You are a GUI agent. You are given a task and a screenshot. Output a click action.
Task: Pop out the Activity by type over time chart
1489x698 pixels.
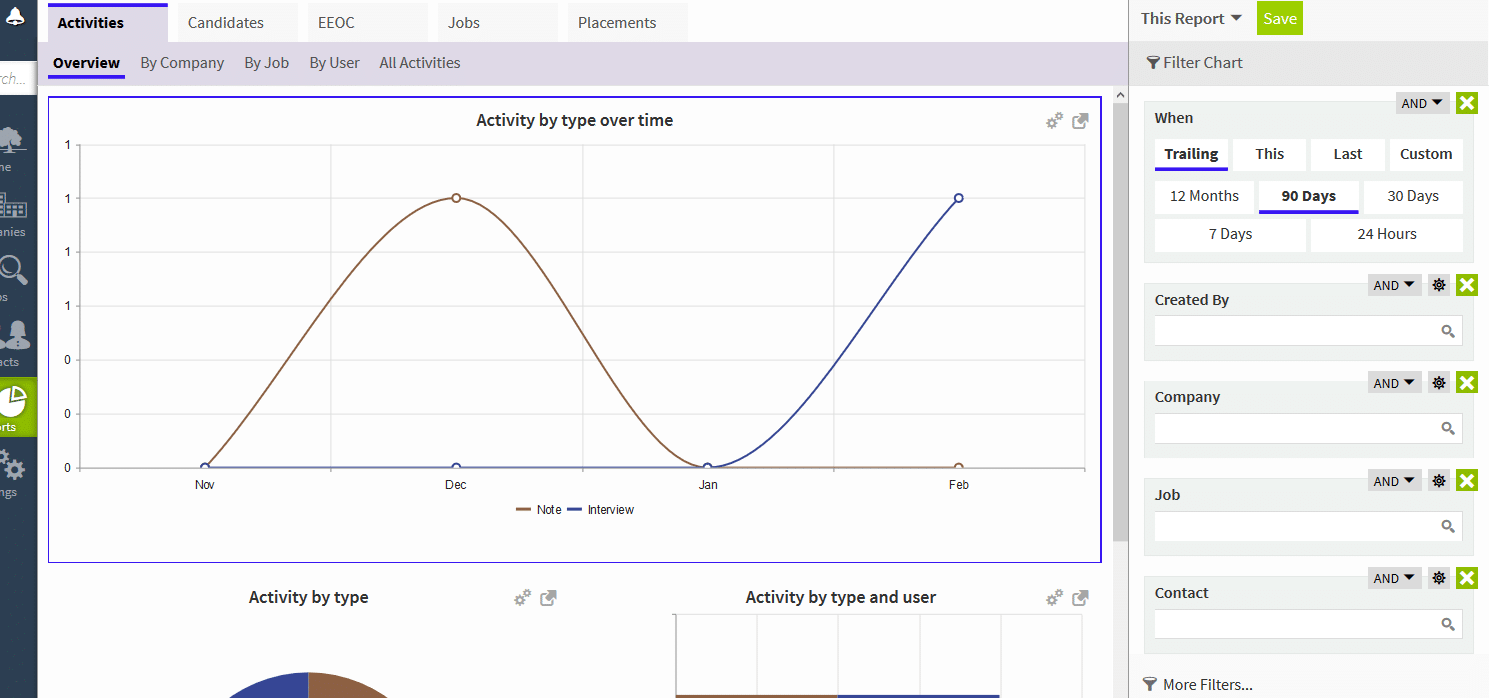click(1080, 121)
